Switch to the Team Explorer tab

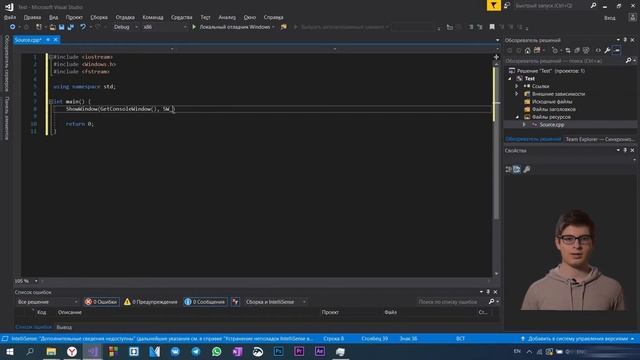click(600, 139)
